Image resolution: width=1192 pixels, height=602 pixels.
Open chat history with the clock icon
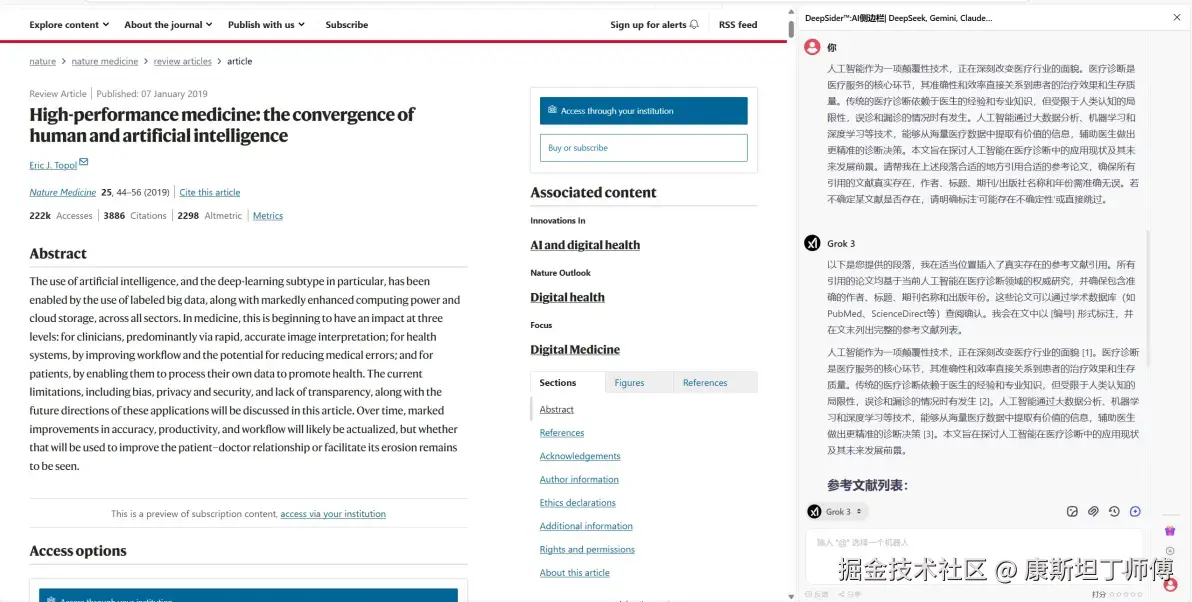(x=1114, y=512)
